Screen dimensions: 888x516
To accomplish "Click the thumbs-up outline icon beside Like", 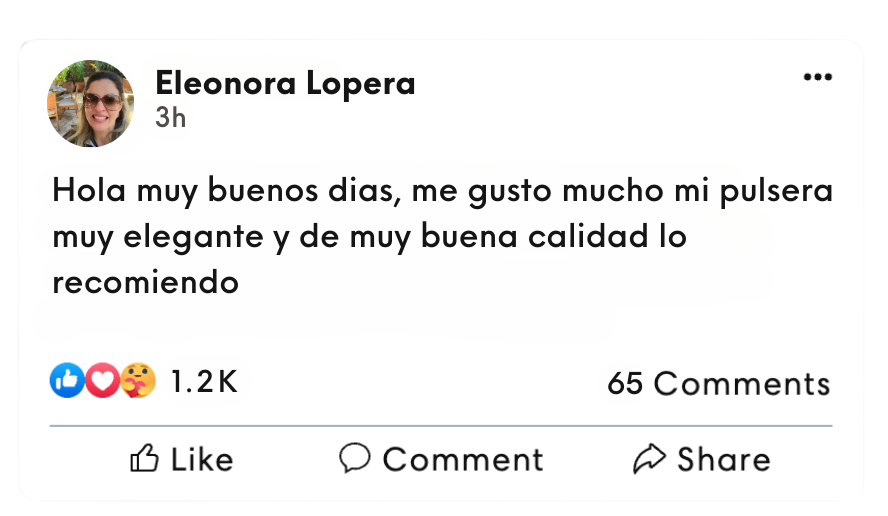I will [x=144, y=458].
